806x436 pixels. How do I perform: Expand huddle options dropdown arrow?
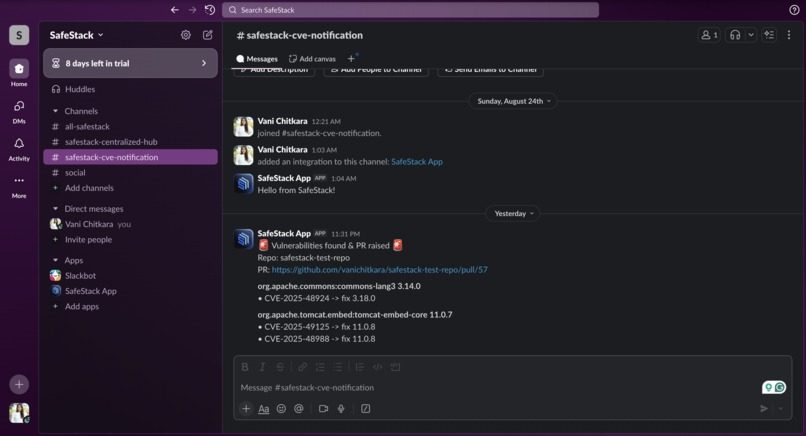(751, 35)
